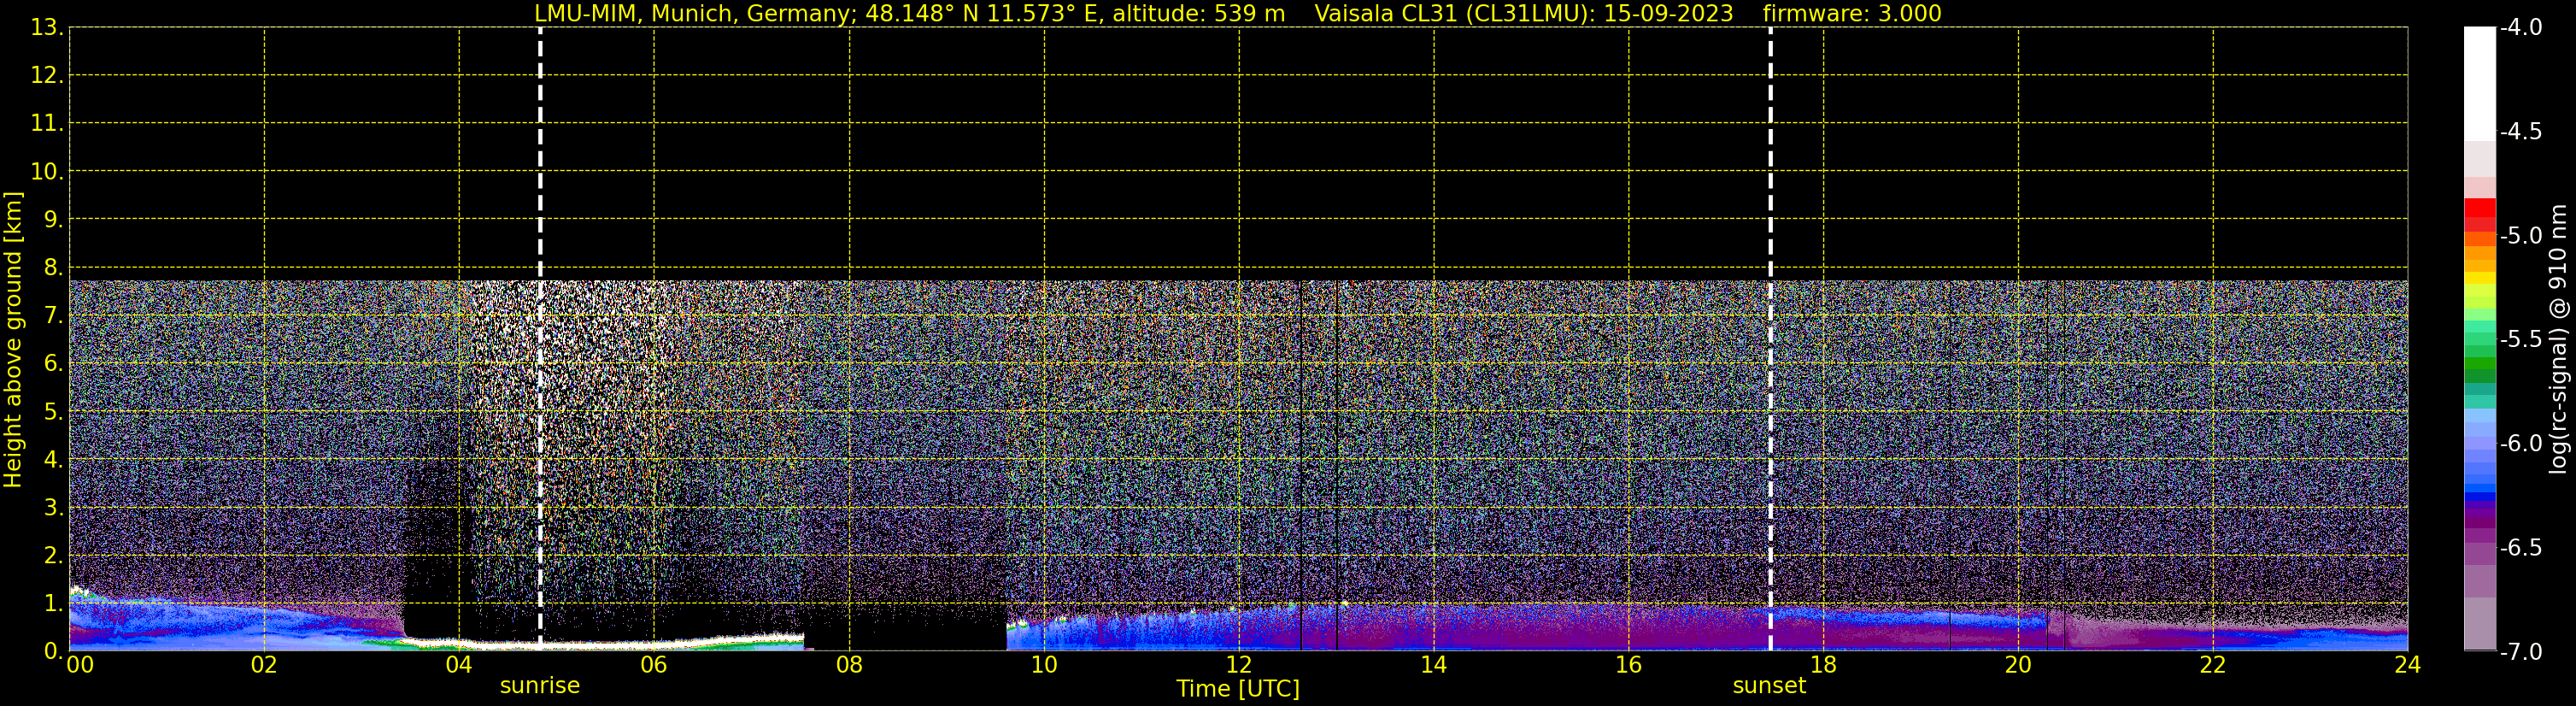Click 'Vaisala CL31 (CL31LMU): 15-09-2023' in title
The height and width of the screenshot is (706, 2576).
coord(1523,14)
